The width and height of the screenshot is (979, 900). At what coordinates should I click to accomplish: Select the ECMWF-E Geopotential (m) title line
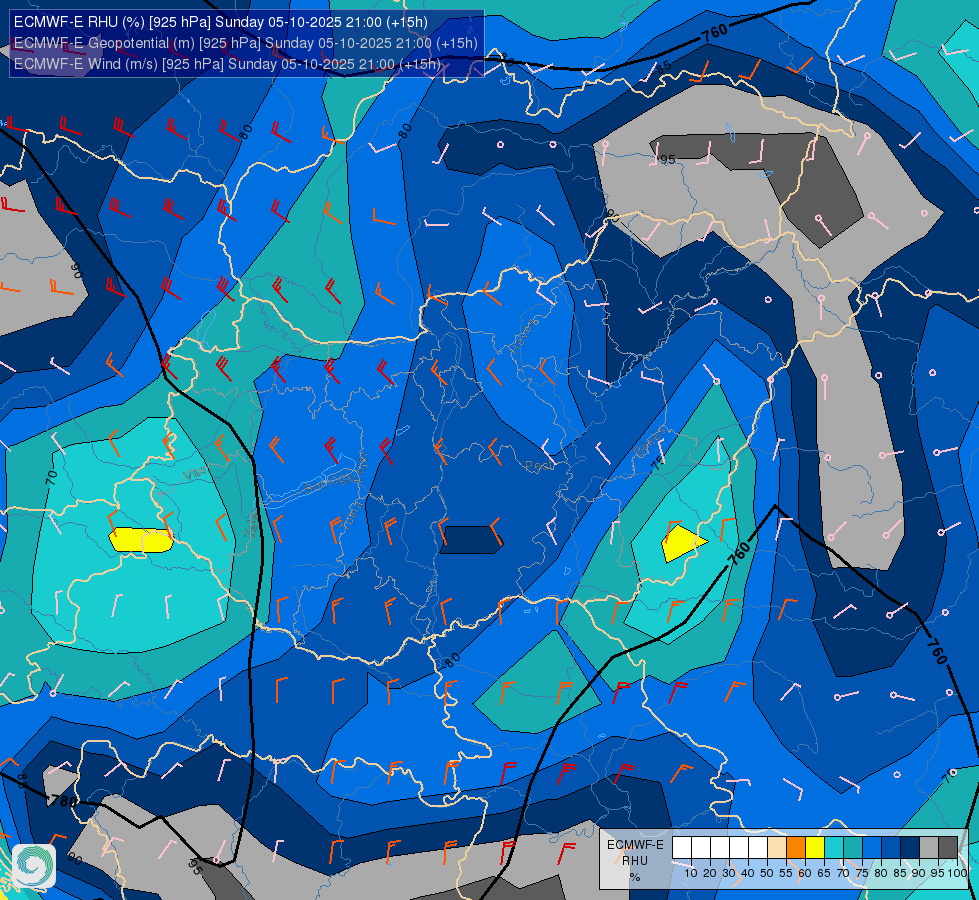point(245,42)
